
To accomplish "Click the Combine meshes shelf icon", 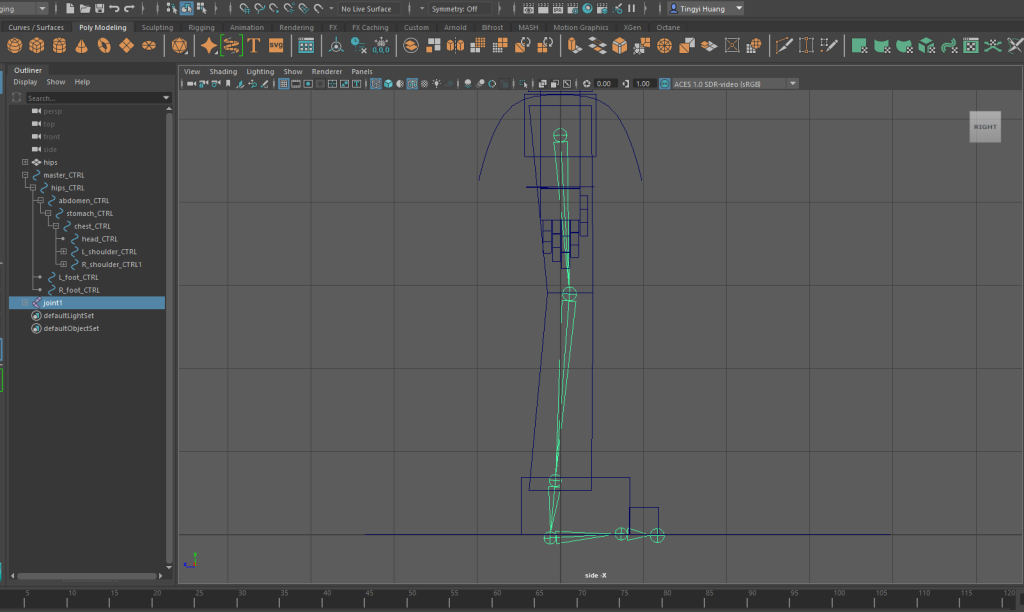I will (411, 46).
